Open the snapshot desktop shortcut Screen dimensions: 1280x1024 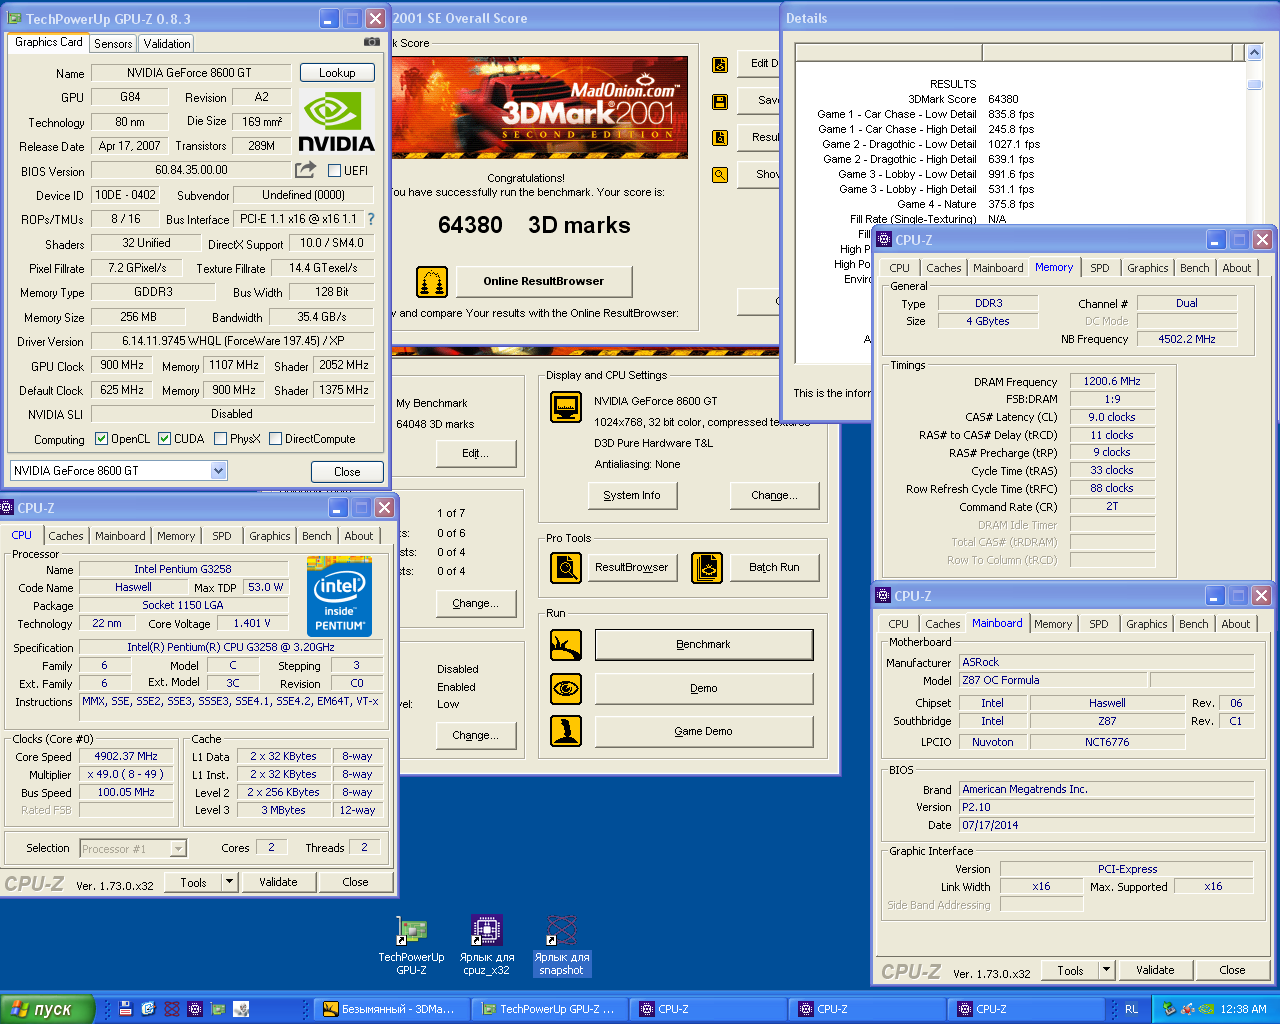point(561,945)
